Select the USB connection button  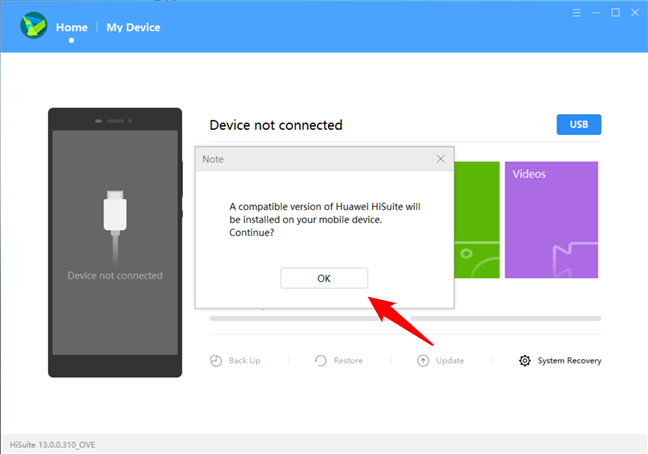click(579, 124)
